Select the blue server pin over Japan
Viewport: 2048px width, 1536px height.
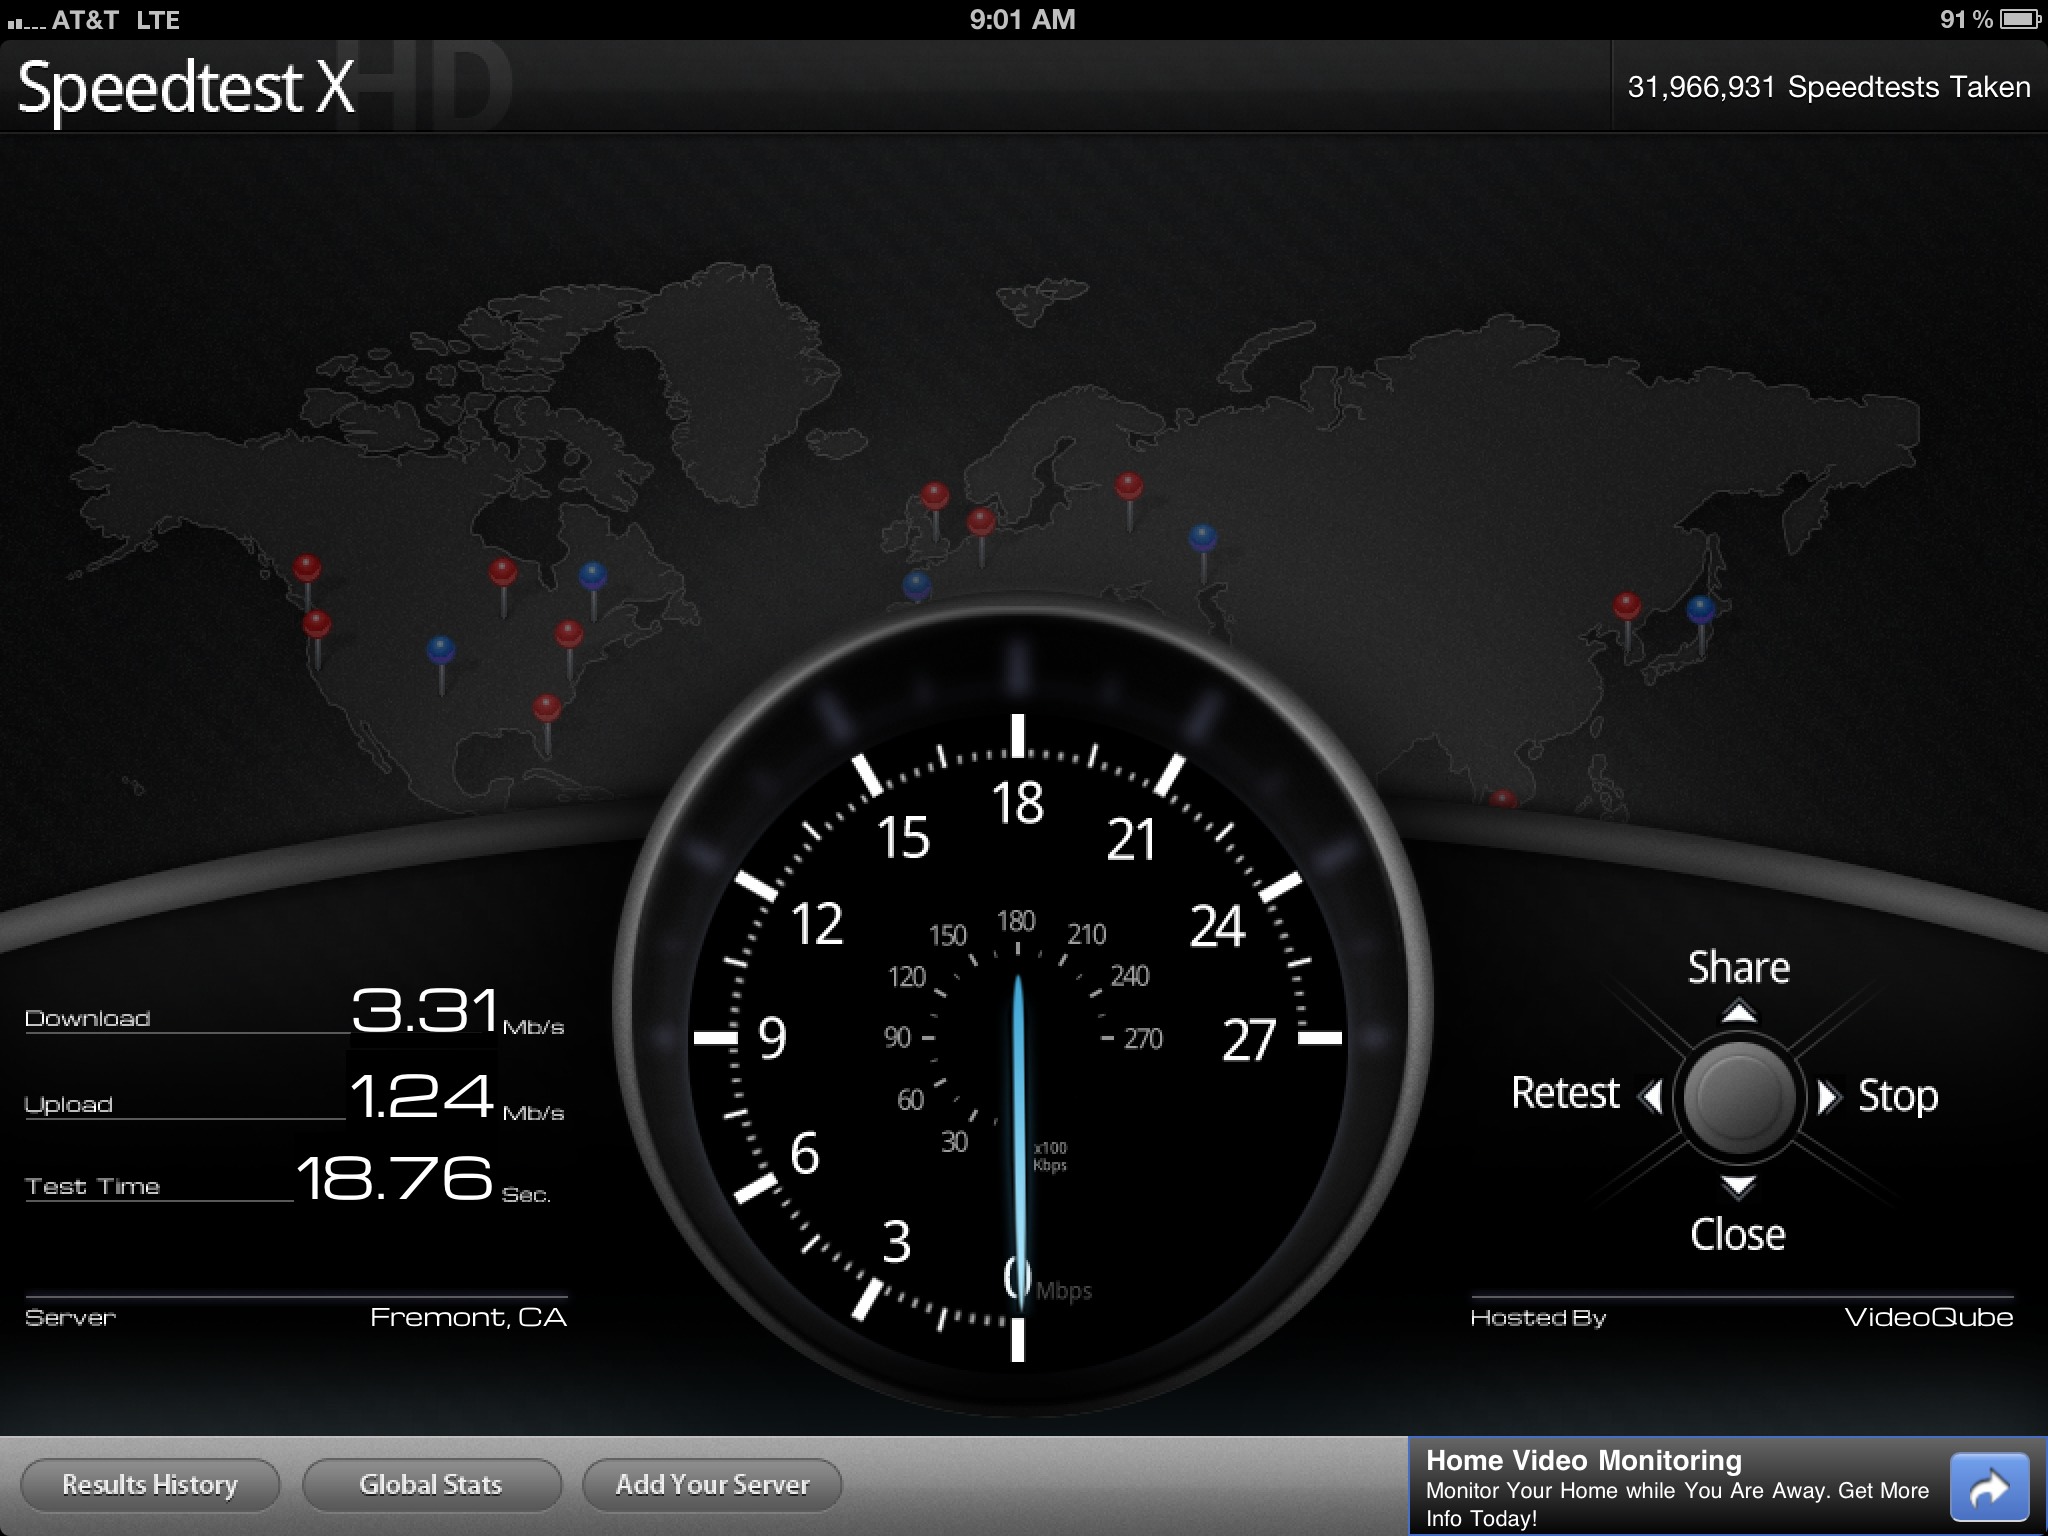(1700, 608)
